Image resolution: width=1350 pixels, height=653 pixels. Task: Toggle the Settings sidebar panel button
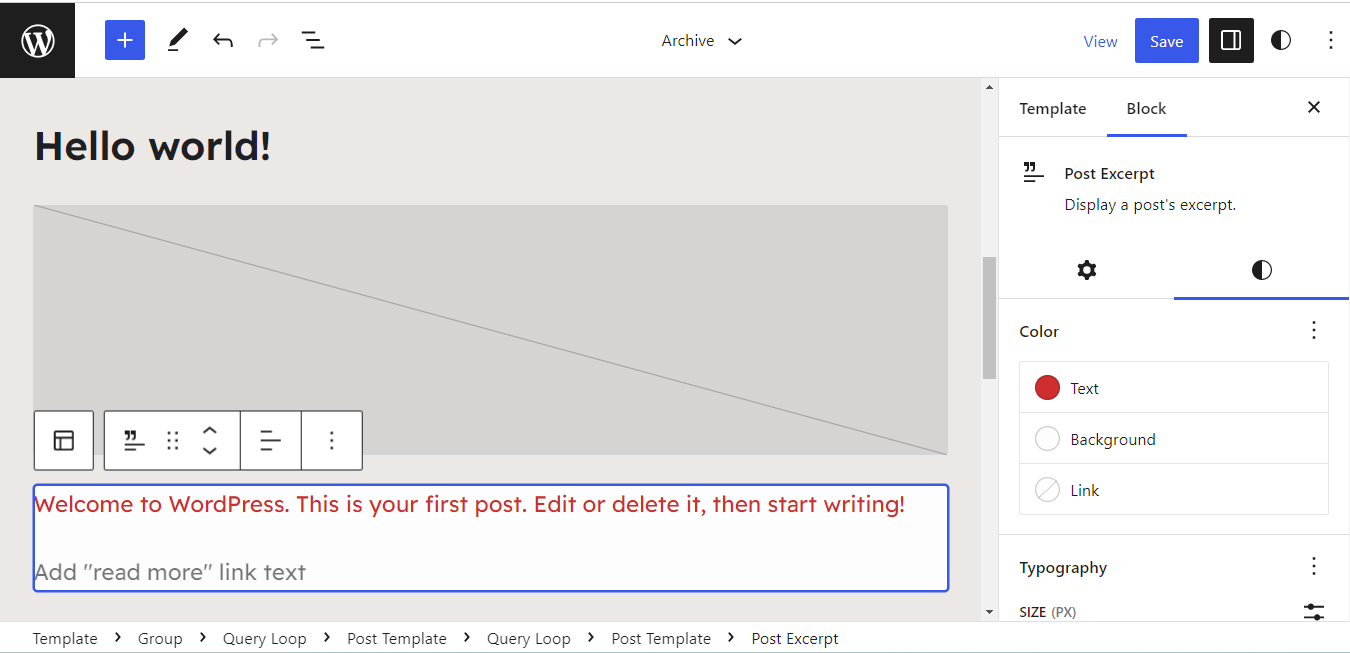coord(1231,41)
